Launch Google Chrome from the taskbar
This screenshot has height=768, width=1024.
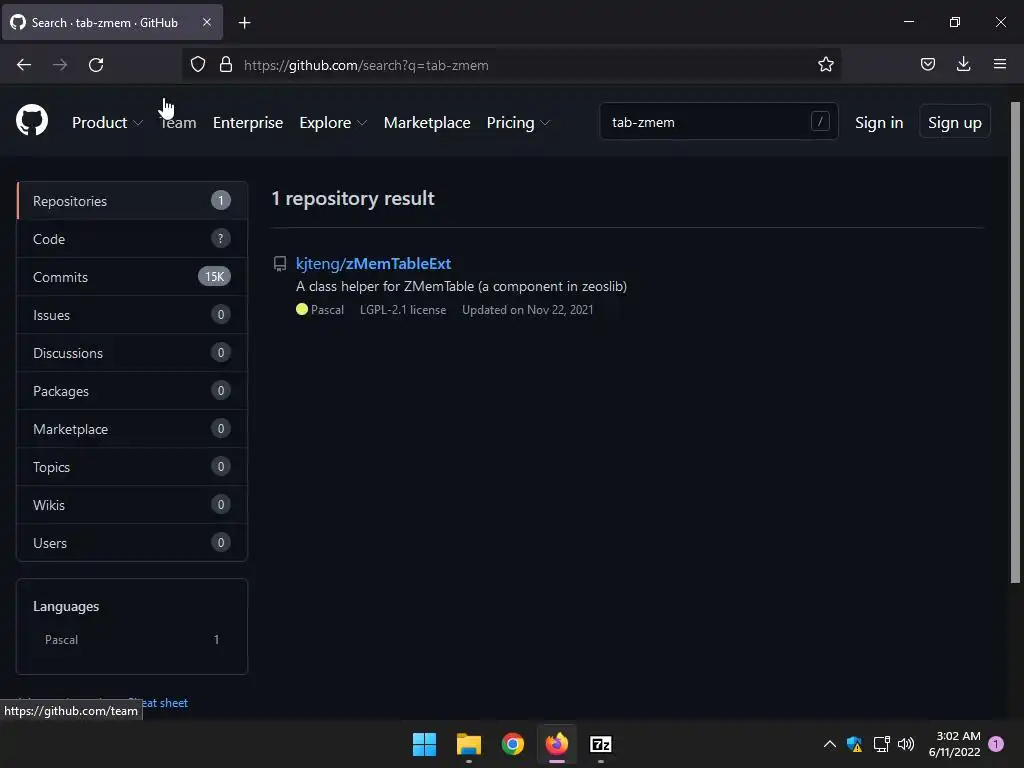click(x=513, y=744)
